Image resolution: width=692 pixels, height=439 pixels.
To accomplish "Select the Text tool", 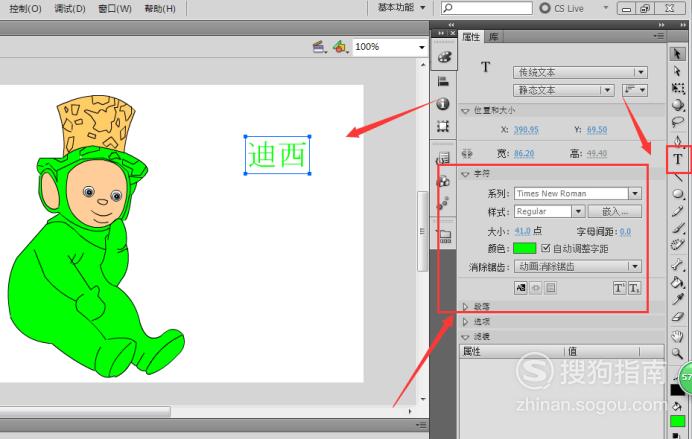I will pyautogui.click(x=678, y=159).
